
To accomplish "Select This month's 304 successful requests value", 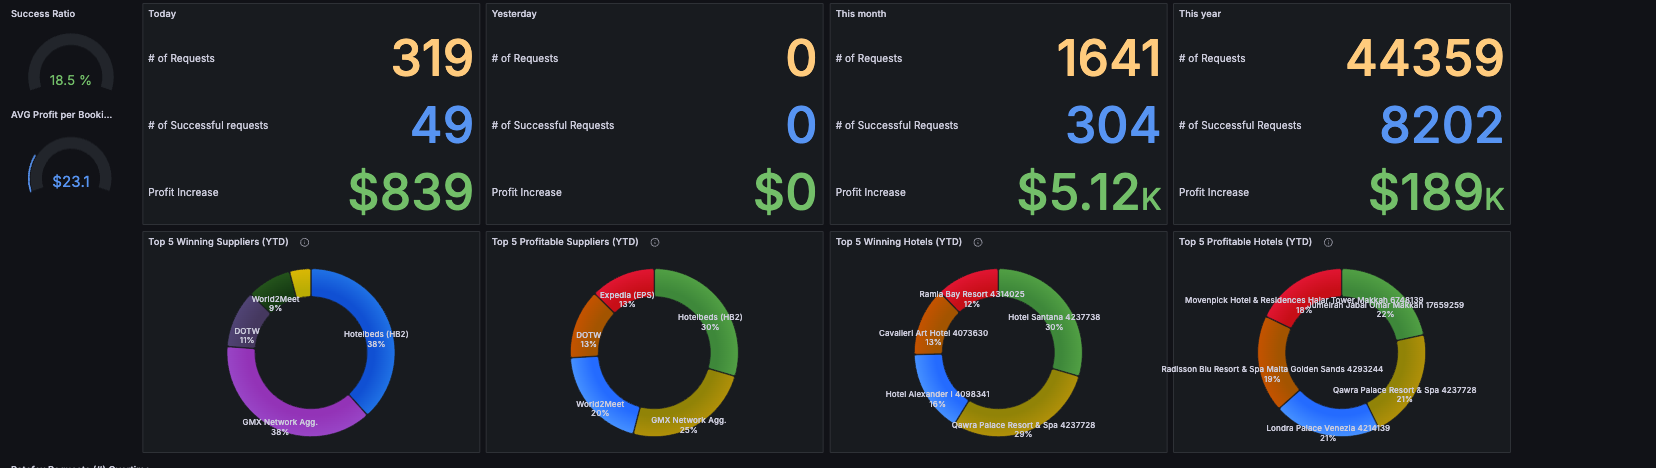I will (x=1113, y=125).
